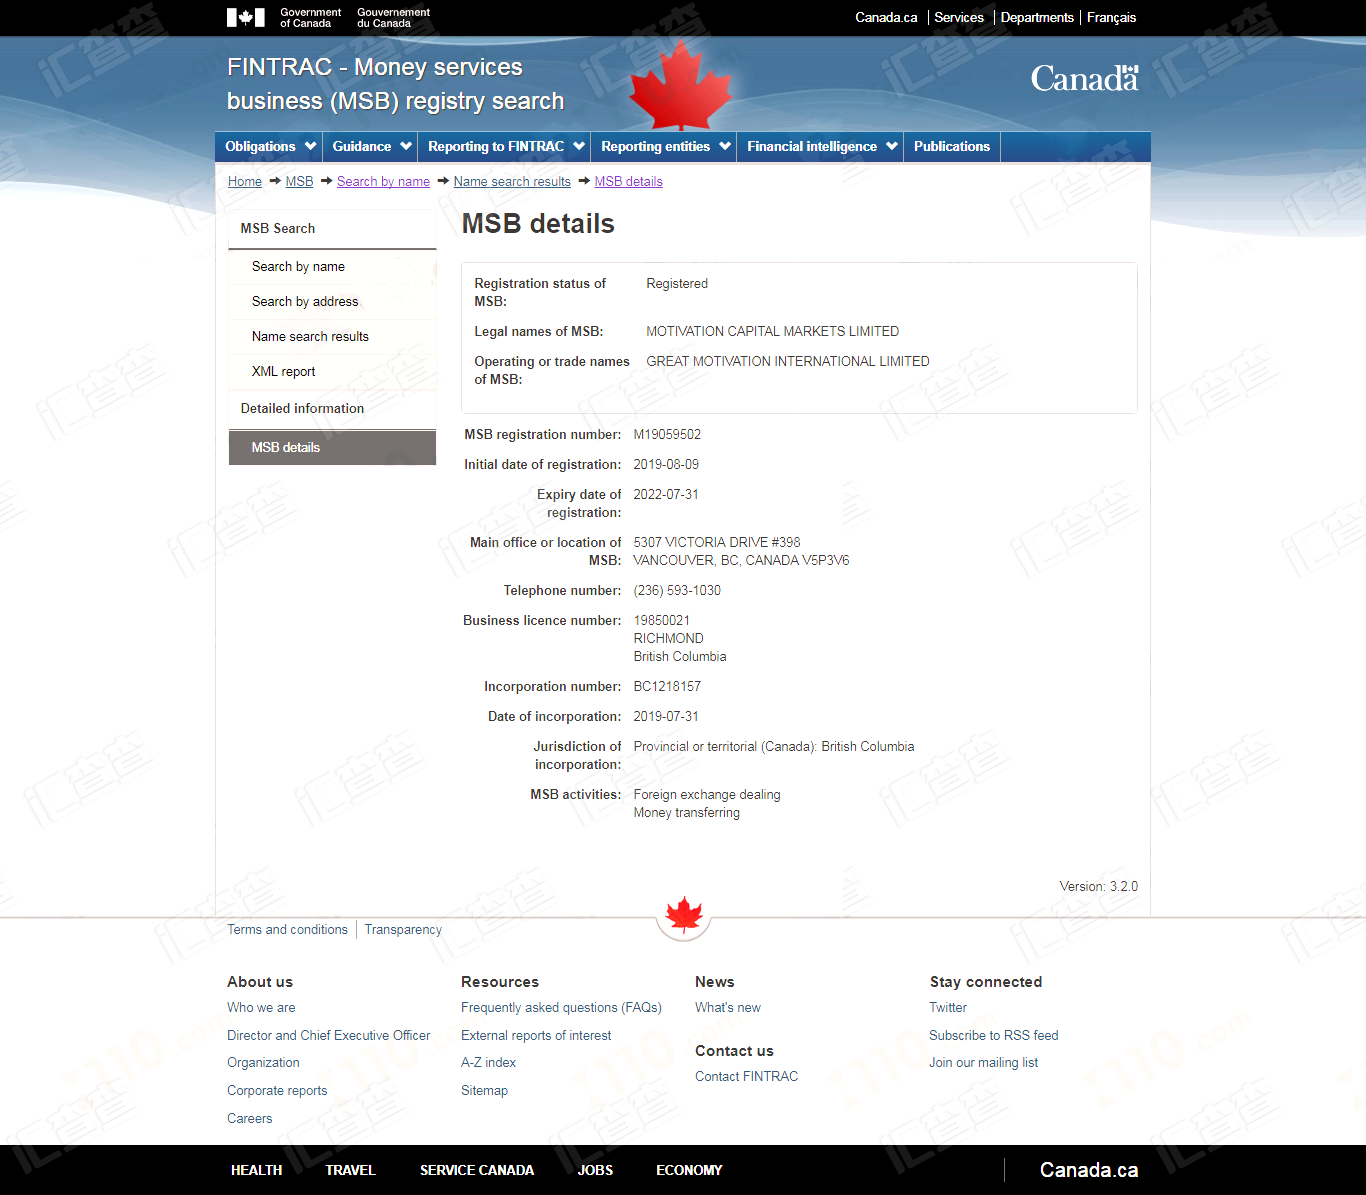The height and width of the screenshot is (1195, 1366).
Task: Click the Government of Canada flag logo
Action: coord(246,17)
